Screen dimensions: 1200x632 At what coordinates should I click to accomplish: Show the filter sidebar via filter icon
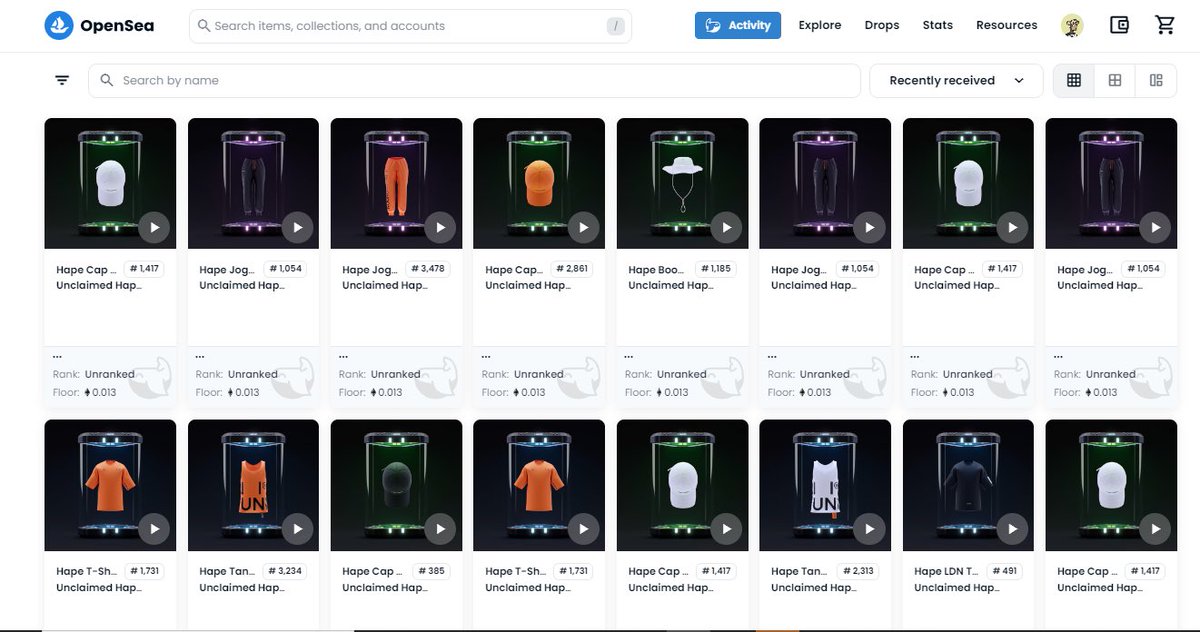coord(62,80)
